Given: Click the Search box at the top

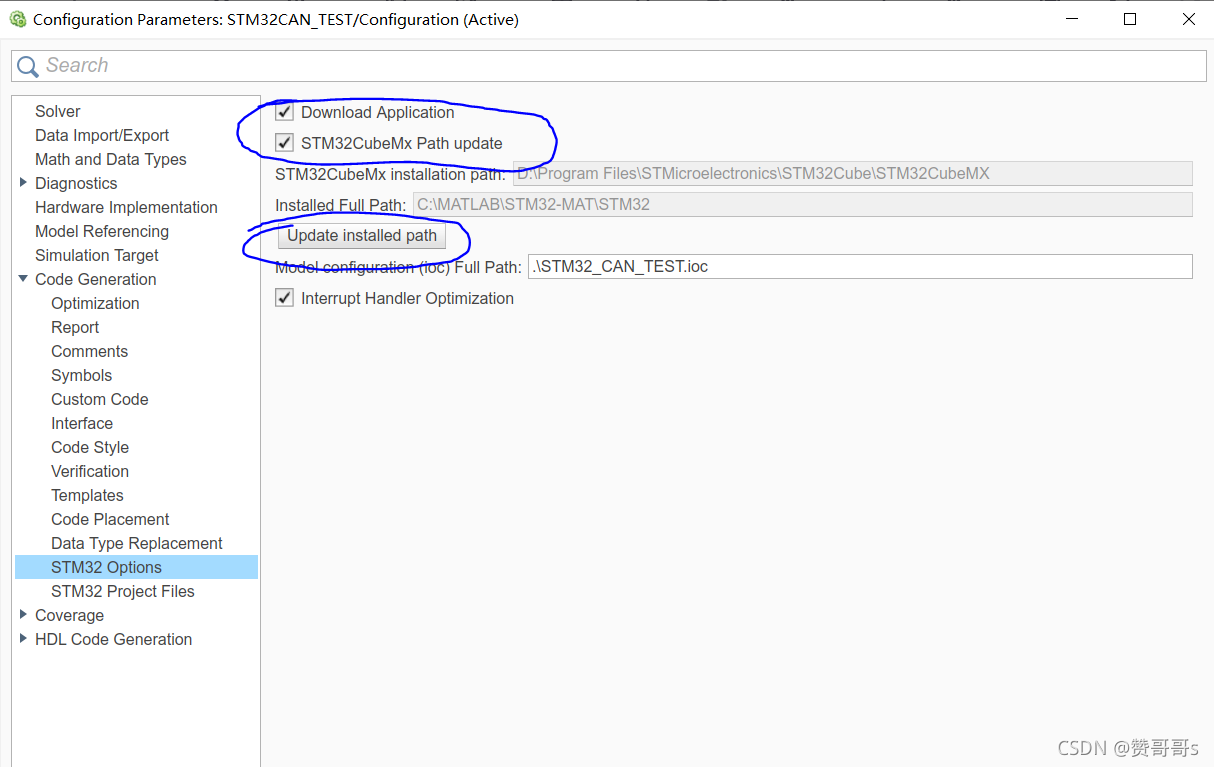Looking at the screenshot, I should point(609,65).
